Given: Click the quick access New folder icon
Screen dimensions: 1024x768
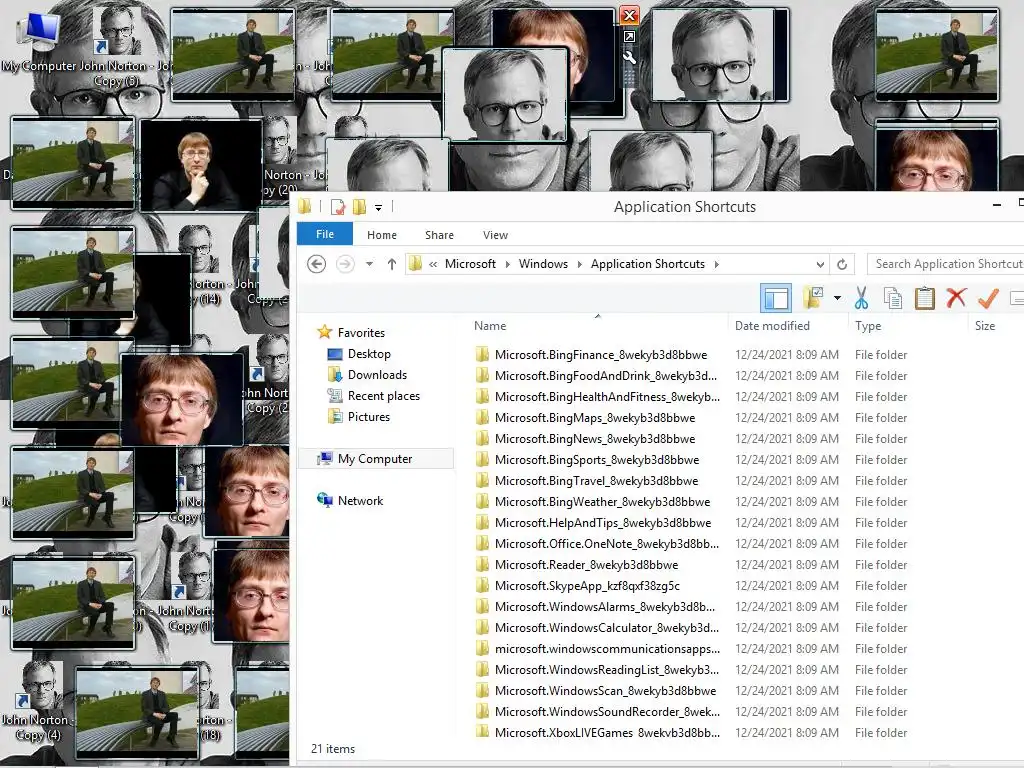Looking at the screenshot, I should click(x=359, y=207).
